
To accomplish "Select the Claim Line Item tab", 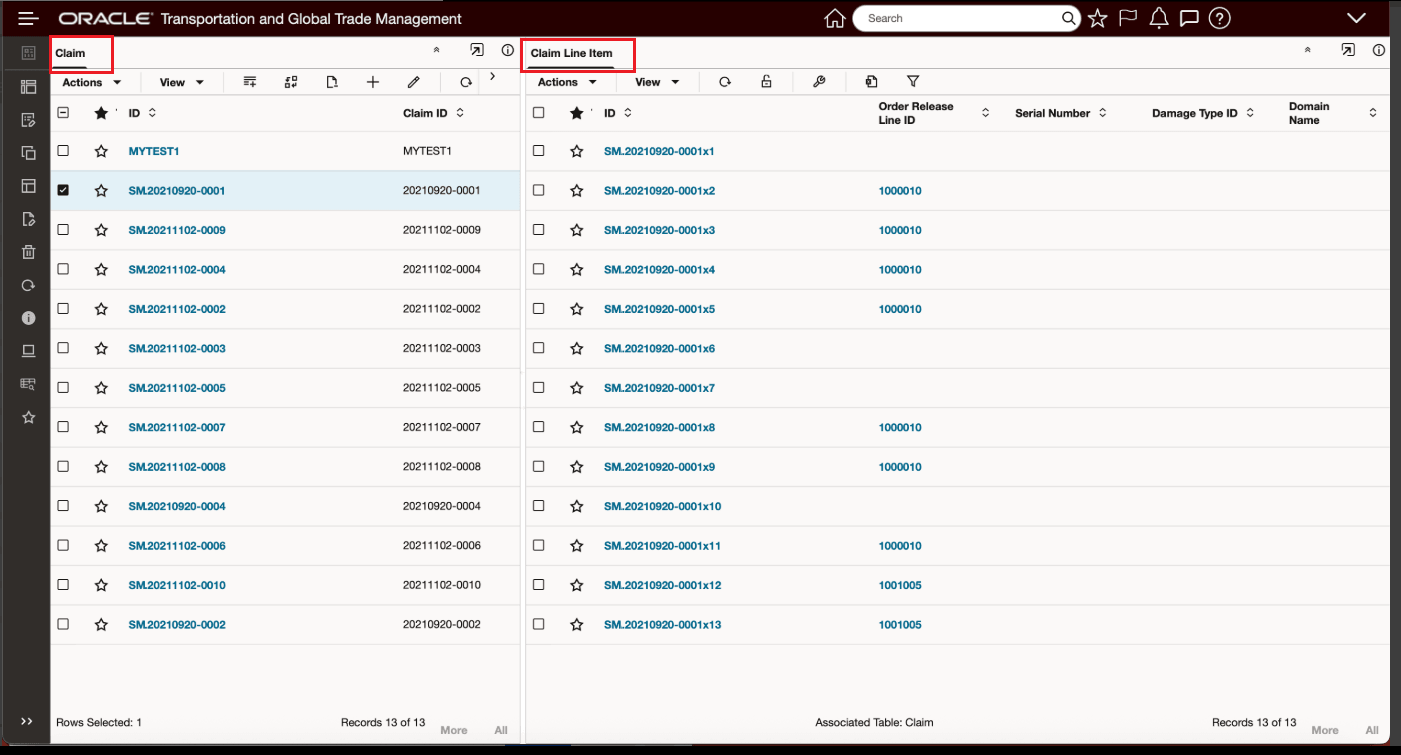I will [571, 53].
